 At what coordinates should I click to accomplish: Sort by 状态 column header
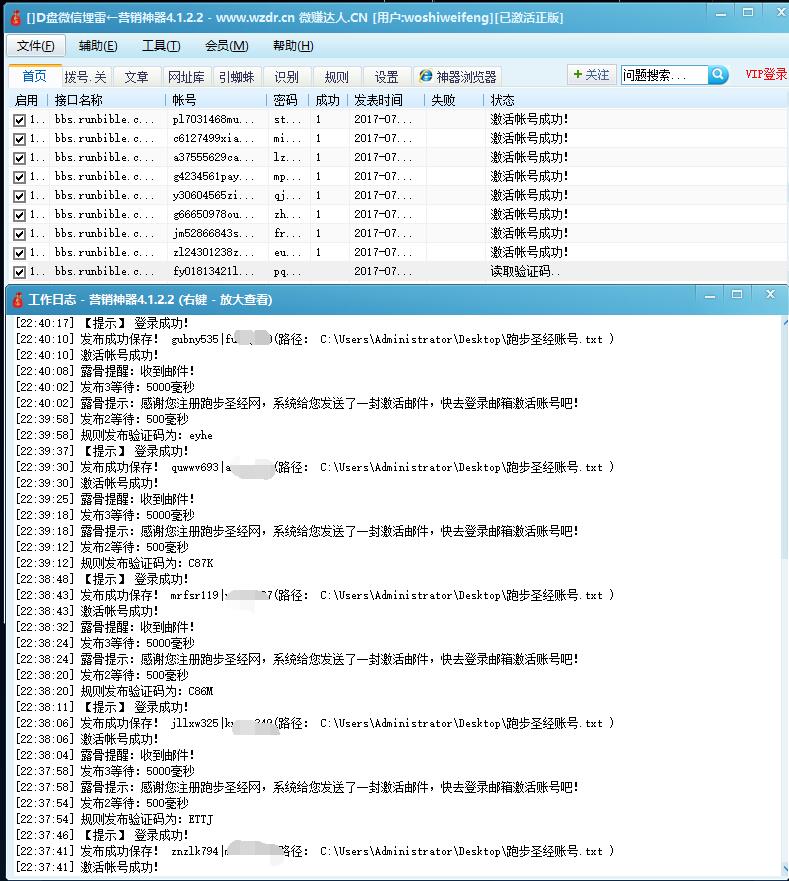(635, 100)
